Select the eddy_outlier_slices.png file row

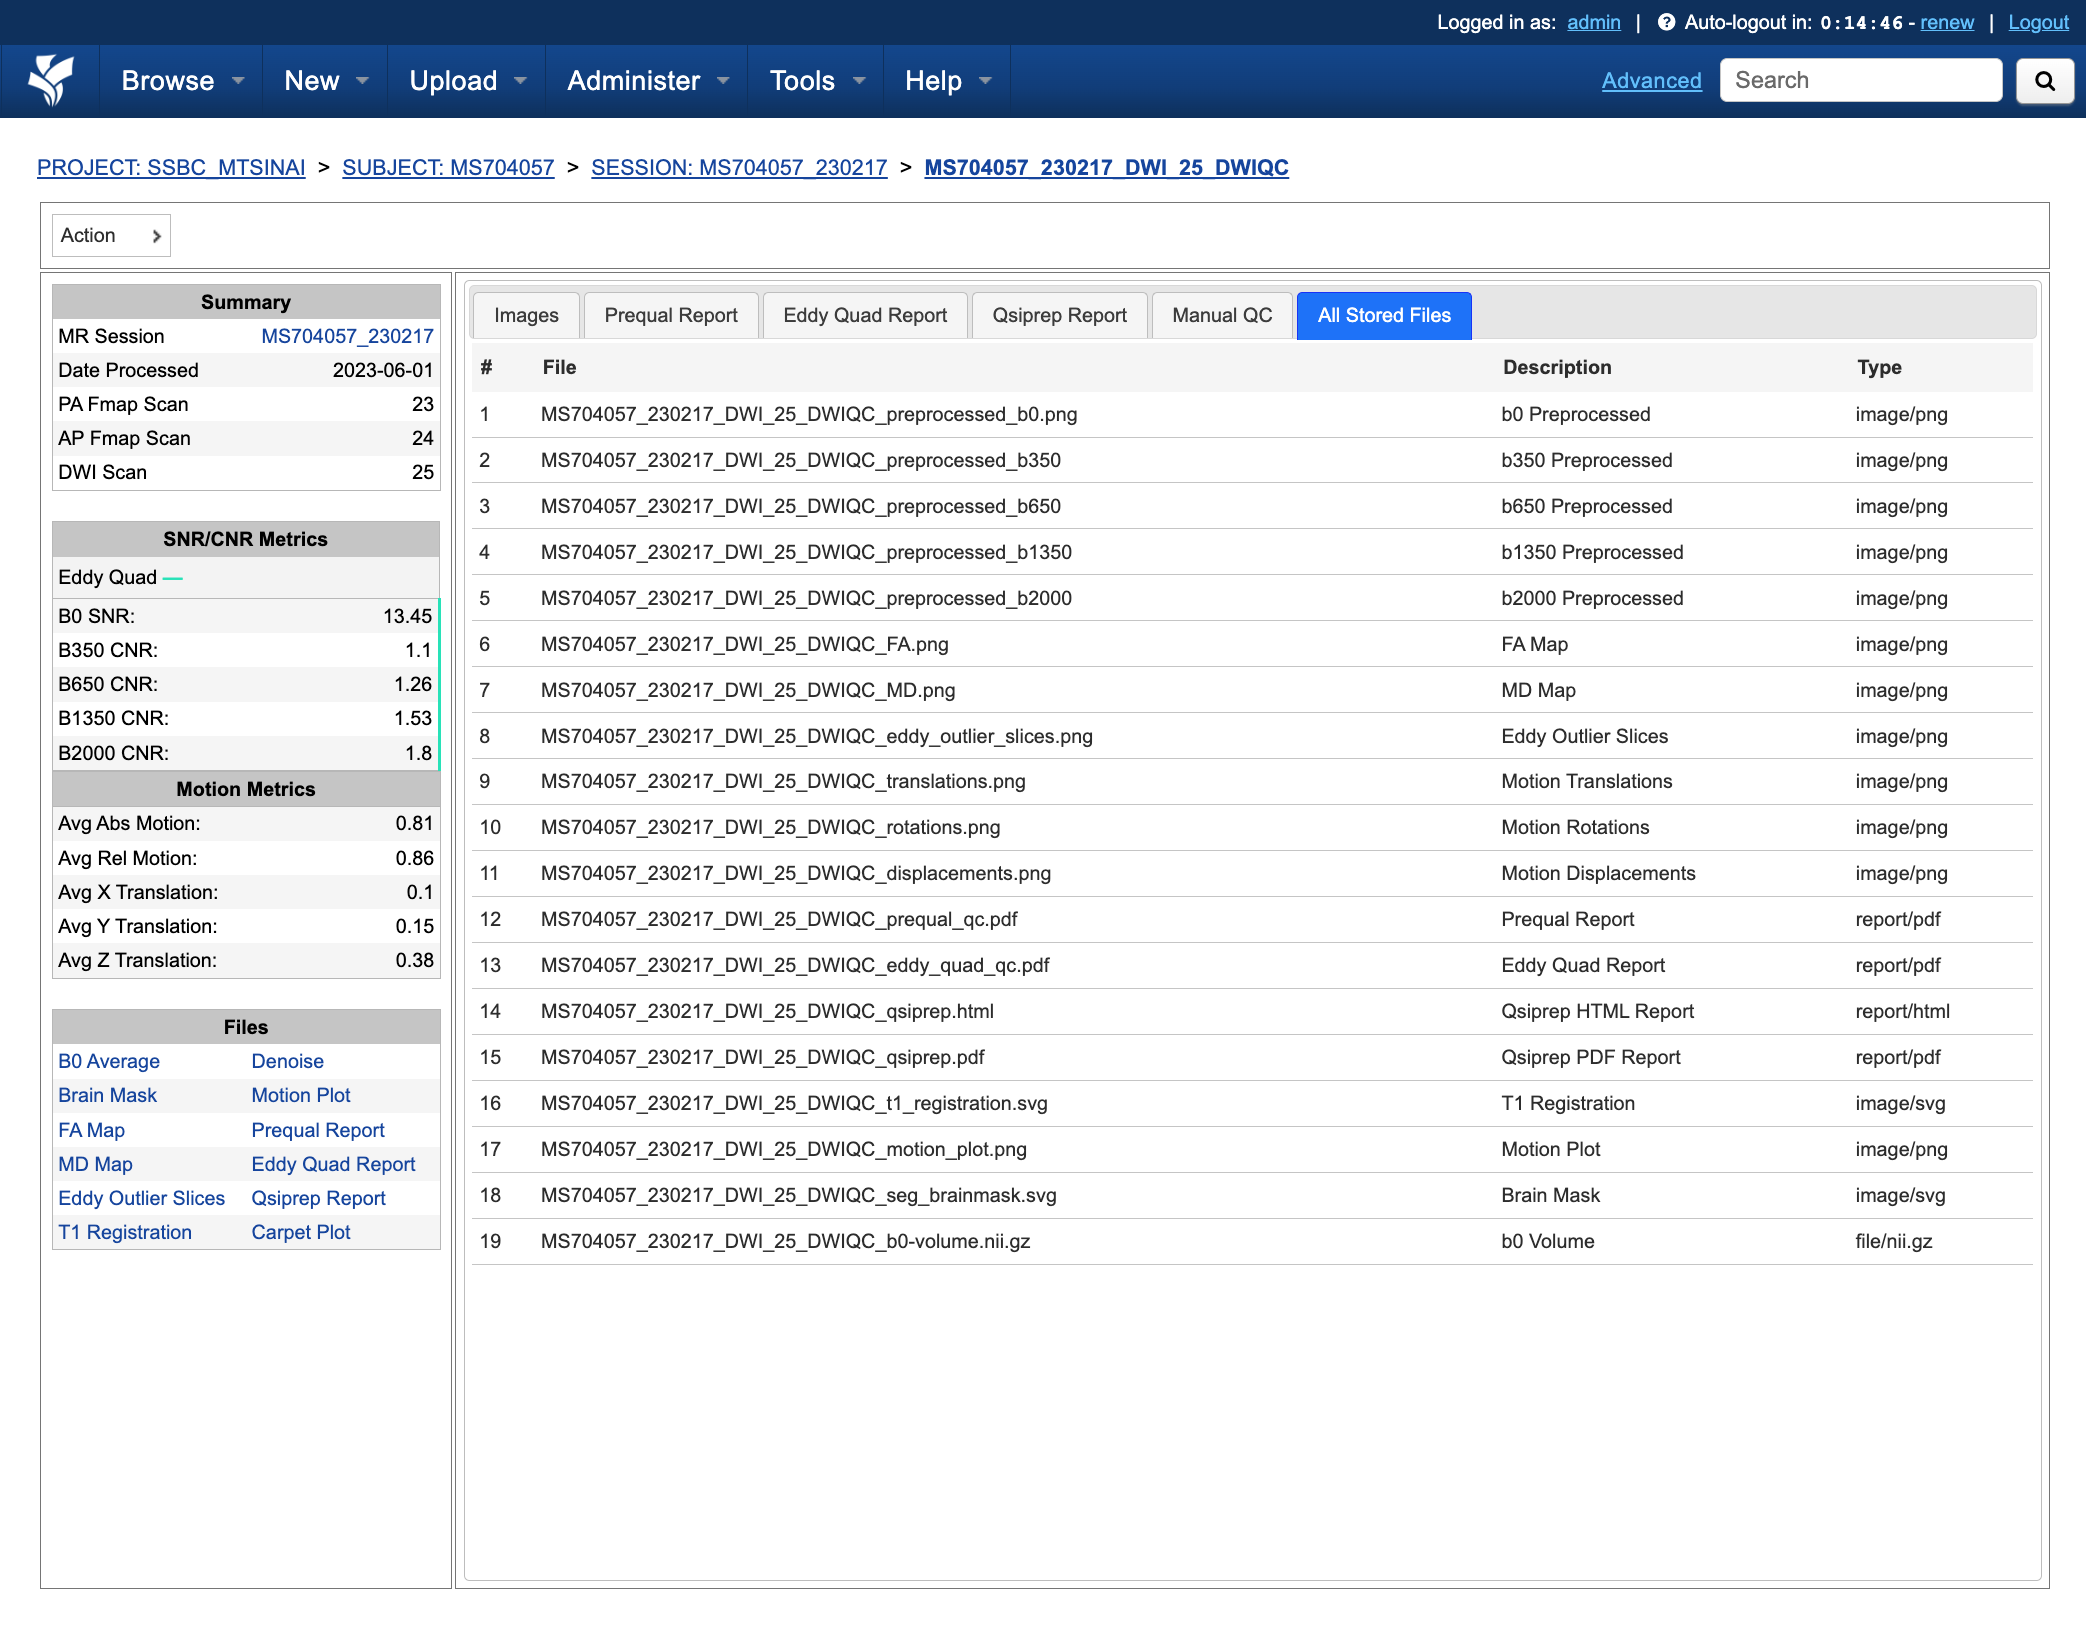click(1252, 736)
